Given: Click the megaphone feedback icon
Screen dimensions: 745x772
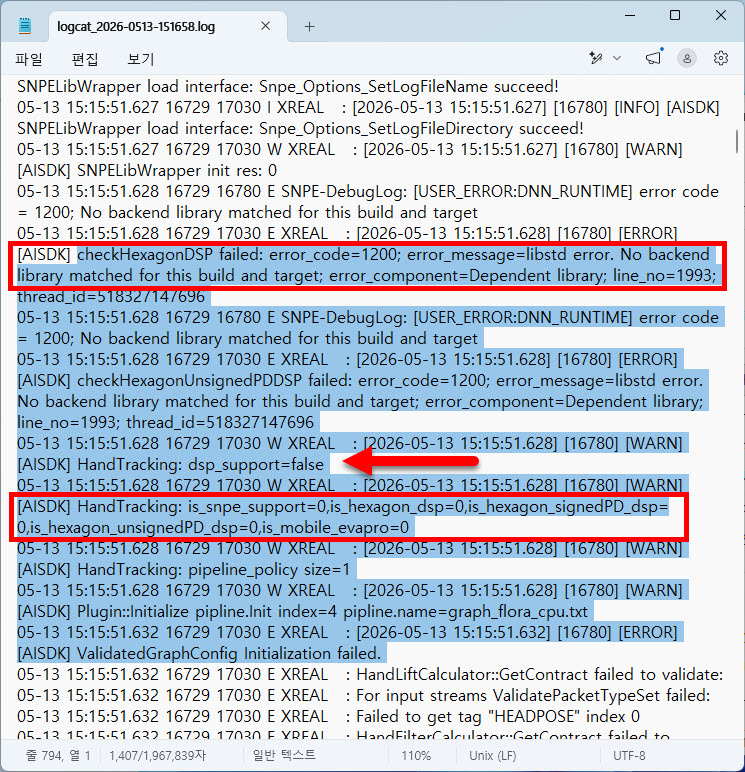Looking at the screenshot, I should click(x=653, y=58).
